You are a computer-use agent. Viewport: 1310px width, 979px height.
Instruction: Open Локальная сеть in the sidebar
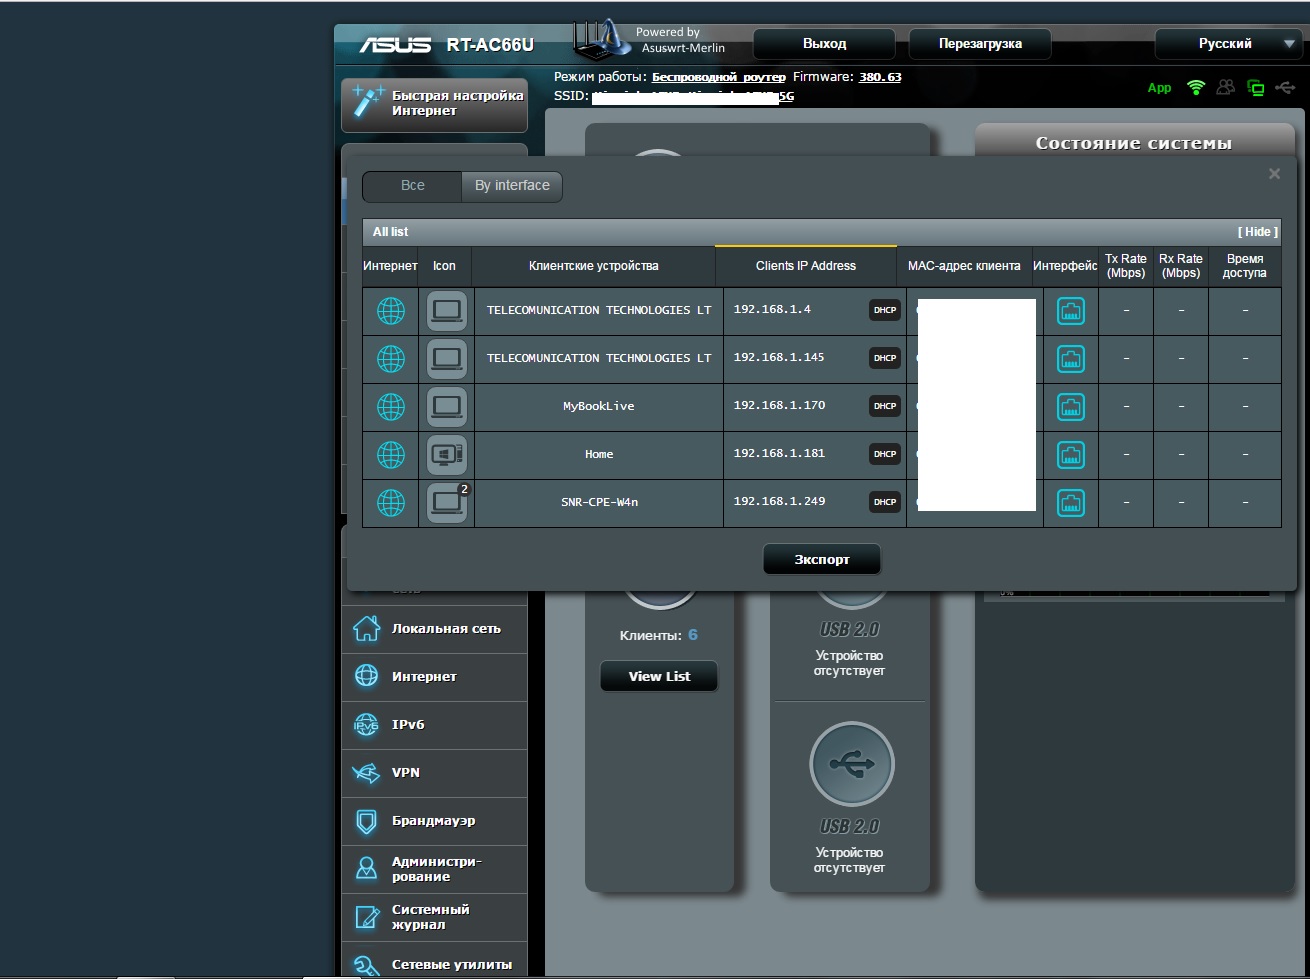tap(434, 629)
